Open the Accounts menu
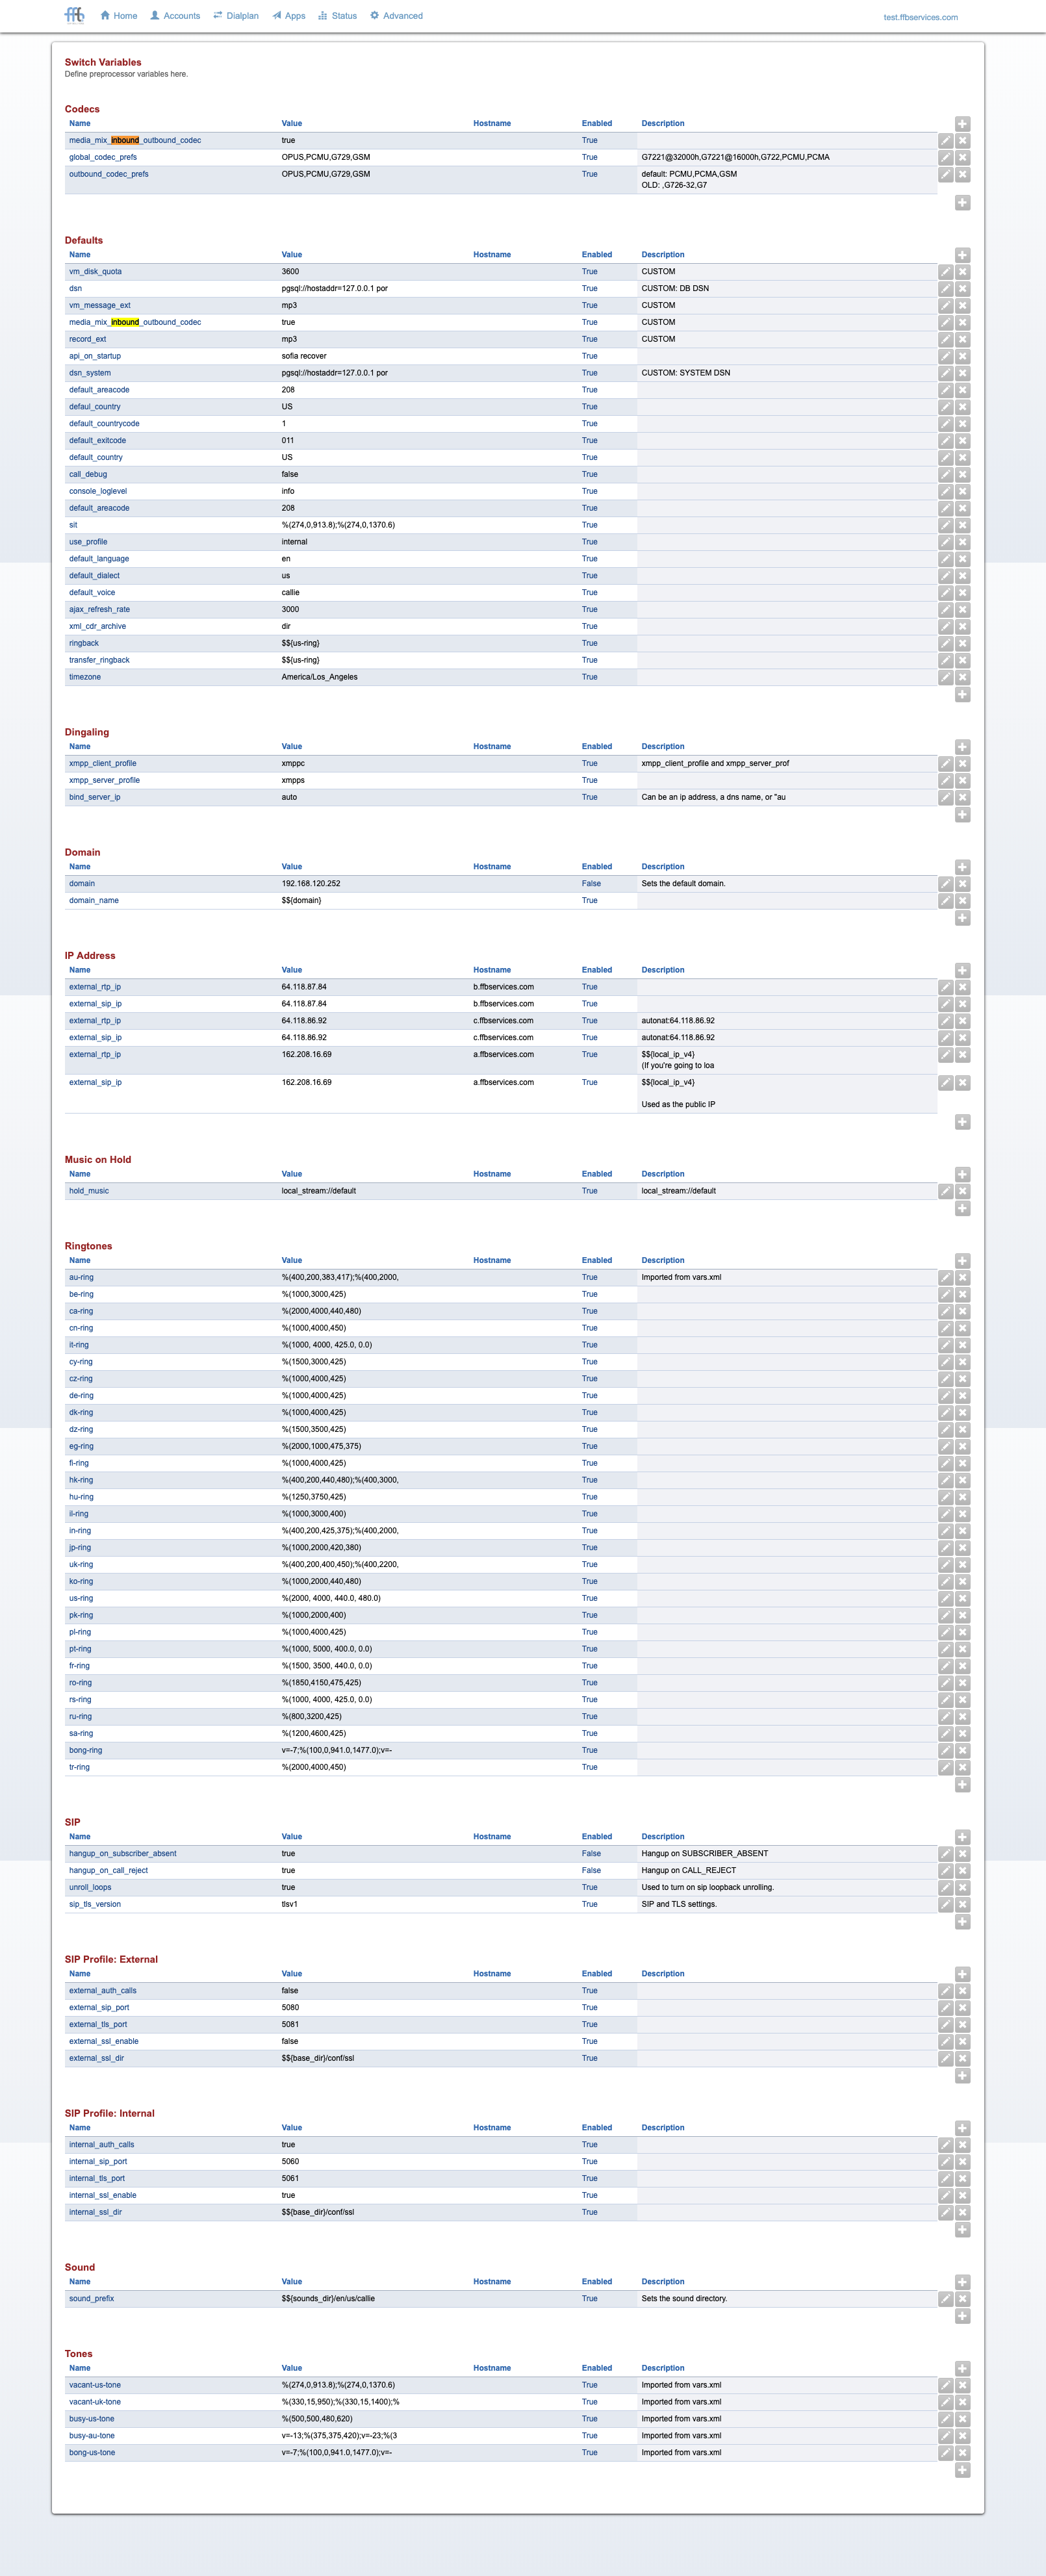 click(x=175, y=16)
